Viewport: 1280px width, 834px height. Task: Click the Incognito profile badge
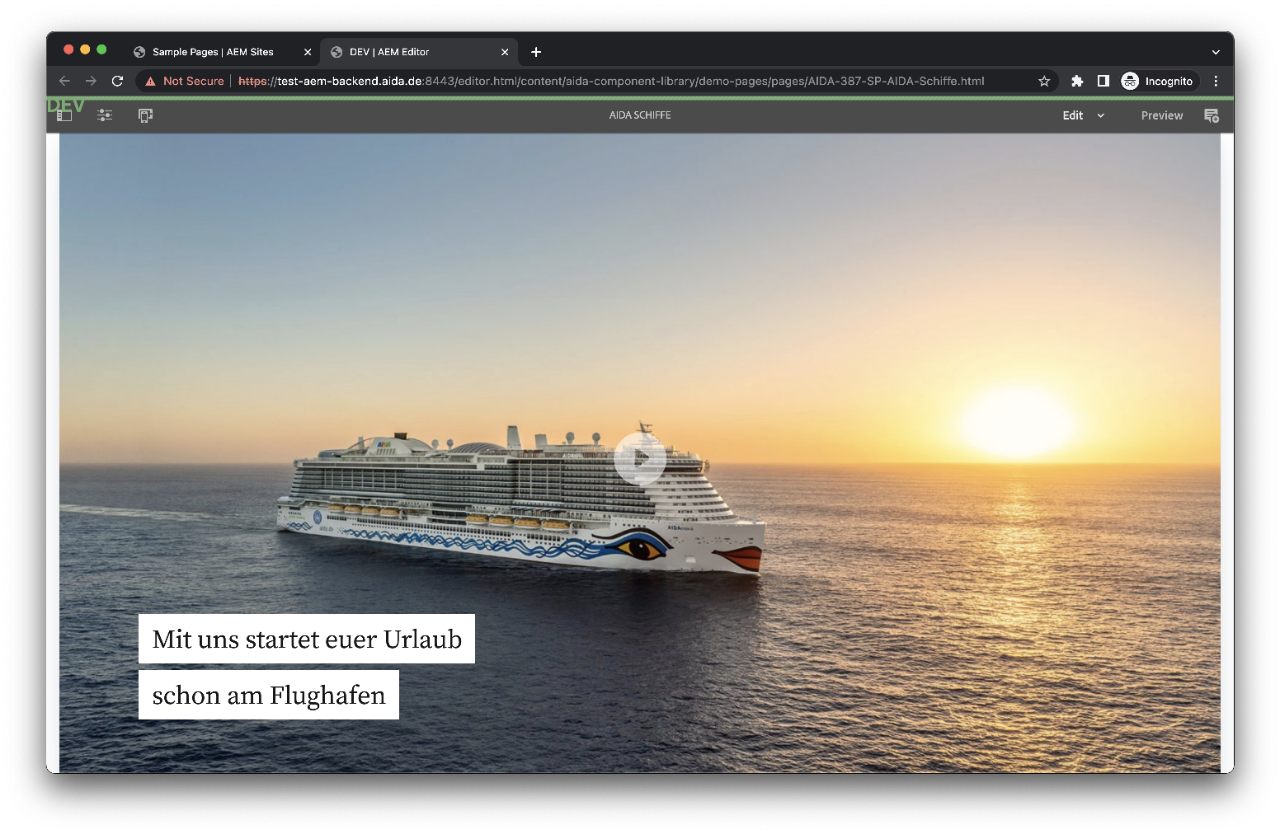pos(1156,80)
